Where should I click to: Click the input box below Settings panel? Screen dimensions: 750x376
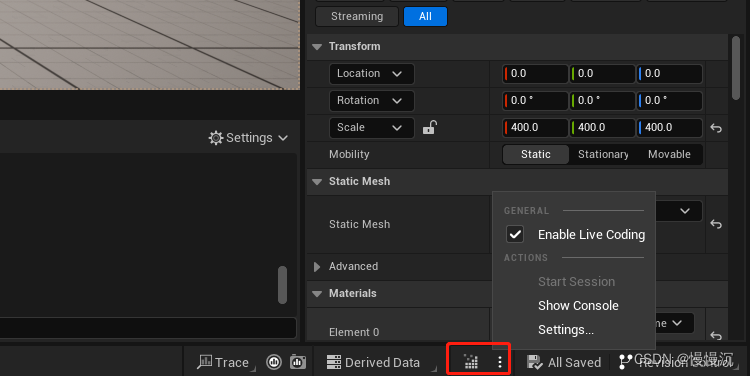(x=147, y=328)
